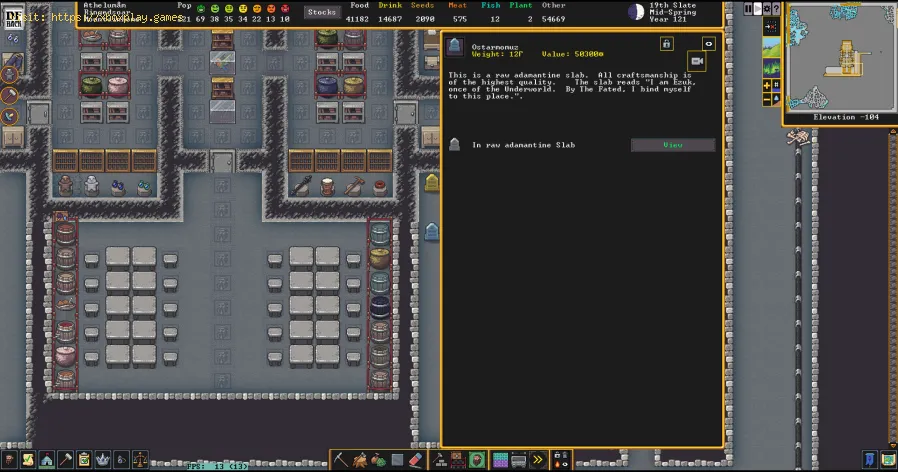Toggle the eye visibility icon
Screen dimensions: 898x472
tap(709, 44)
